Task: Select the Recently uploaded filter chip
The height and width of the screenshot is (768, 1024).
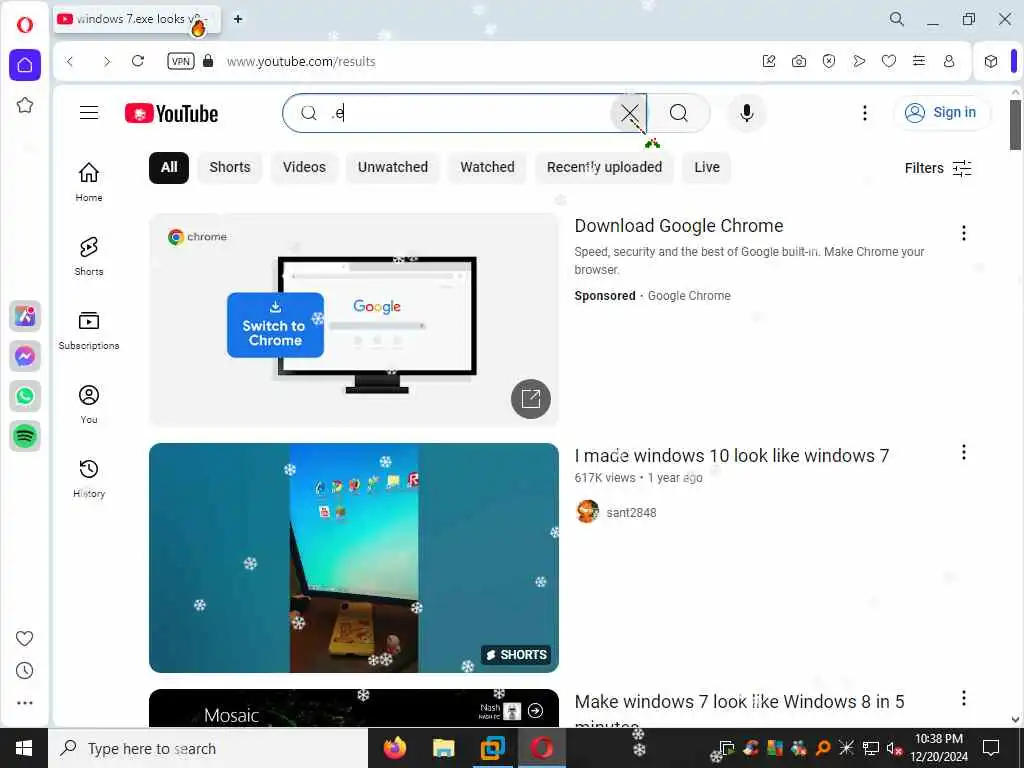Action: 605,167
